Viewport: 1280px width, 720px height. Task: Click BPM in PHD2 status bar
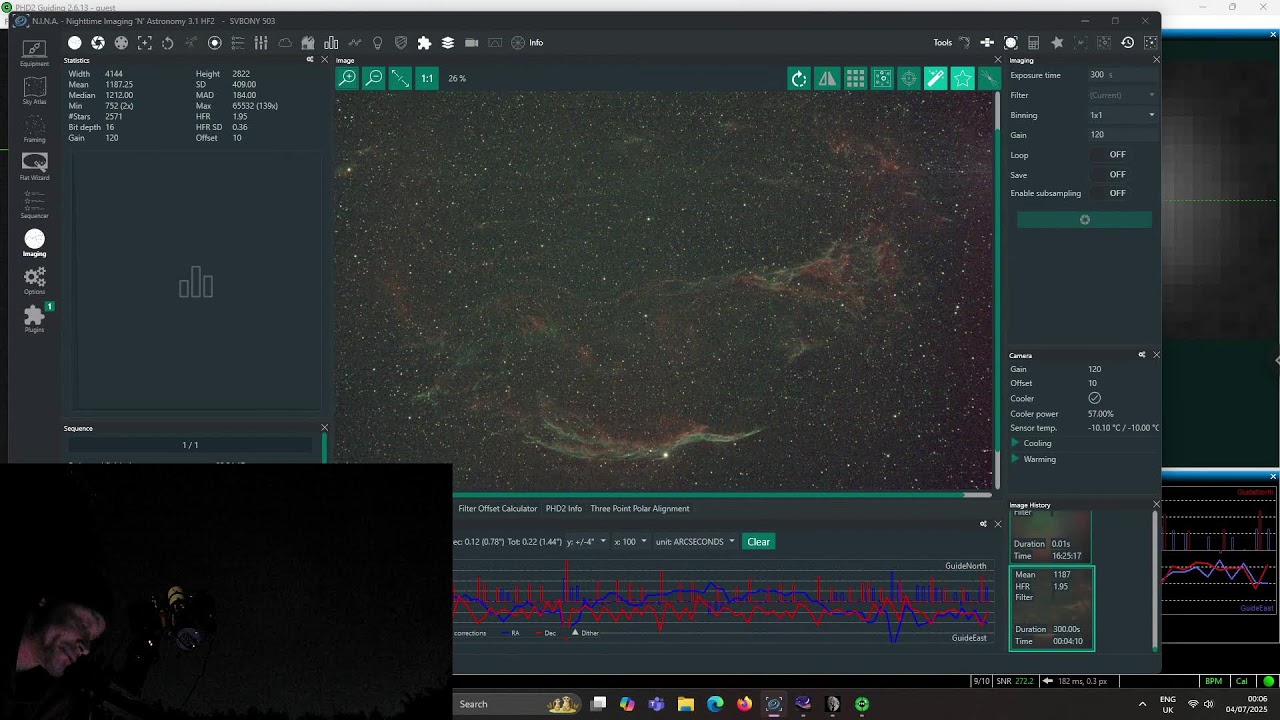1213,681
